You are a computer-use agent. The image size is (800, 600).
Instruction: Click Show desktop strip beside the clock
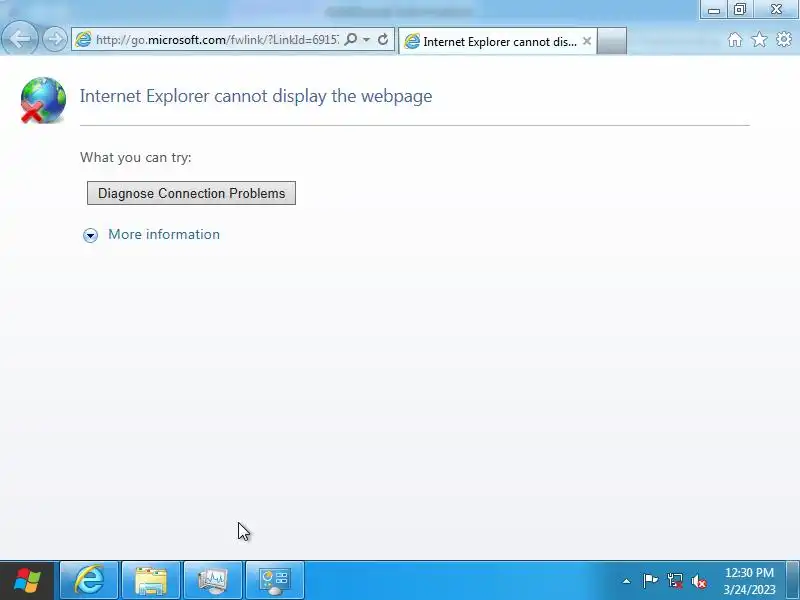[x=793, y=580]
